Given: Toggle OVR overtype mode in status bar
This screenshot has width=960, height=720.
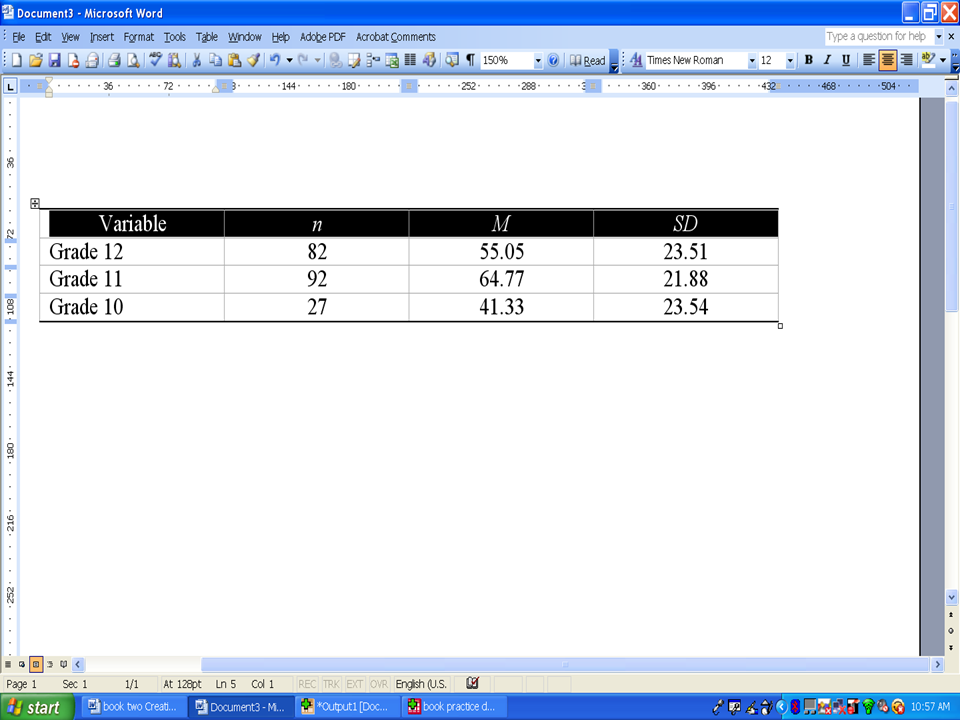Looking at the screenshot, I should 378,684.
